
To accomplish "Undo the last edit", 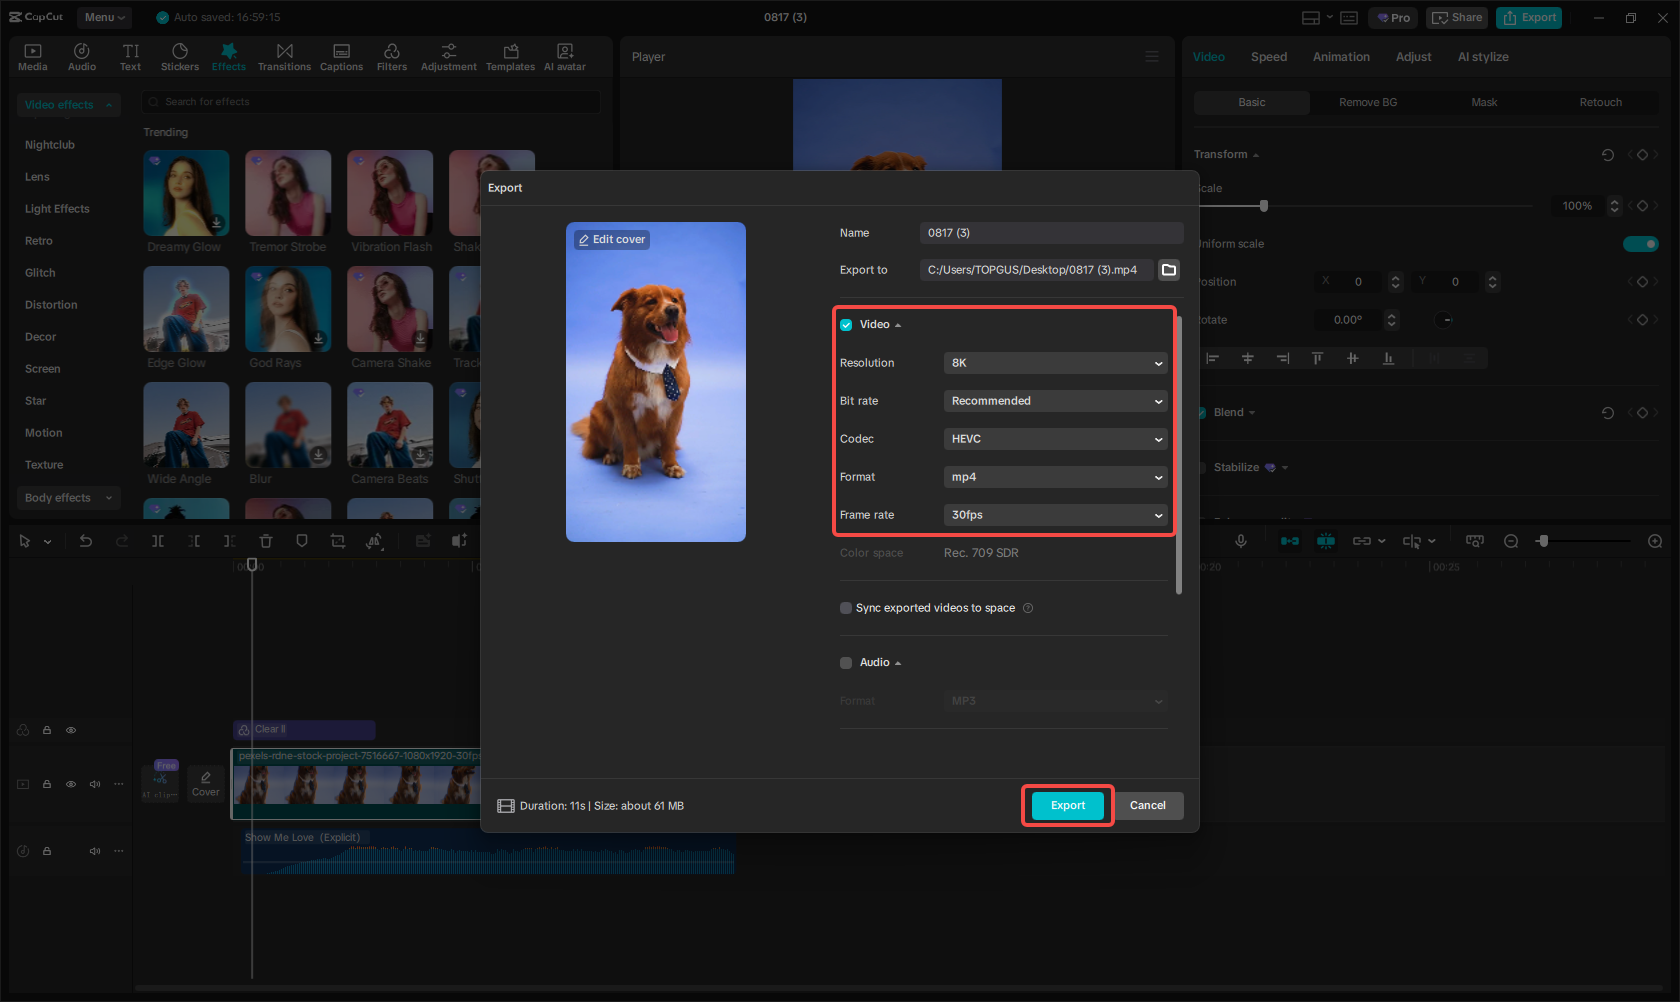I will point(86,540).
